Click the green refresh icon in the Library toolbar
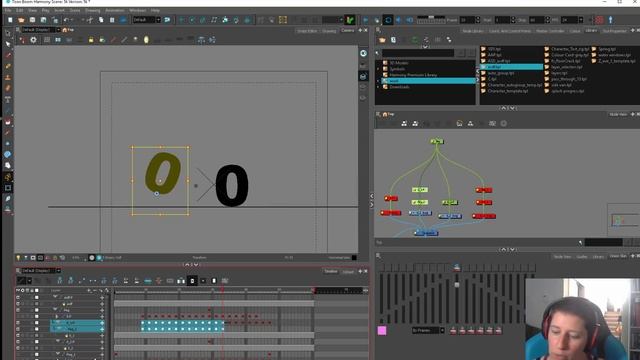 tap(415, 40)
